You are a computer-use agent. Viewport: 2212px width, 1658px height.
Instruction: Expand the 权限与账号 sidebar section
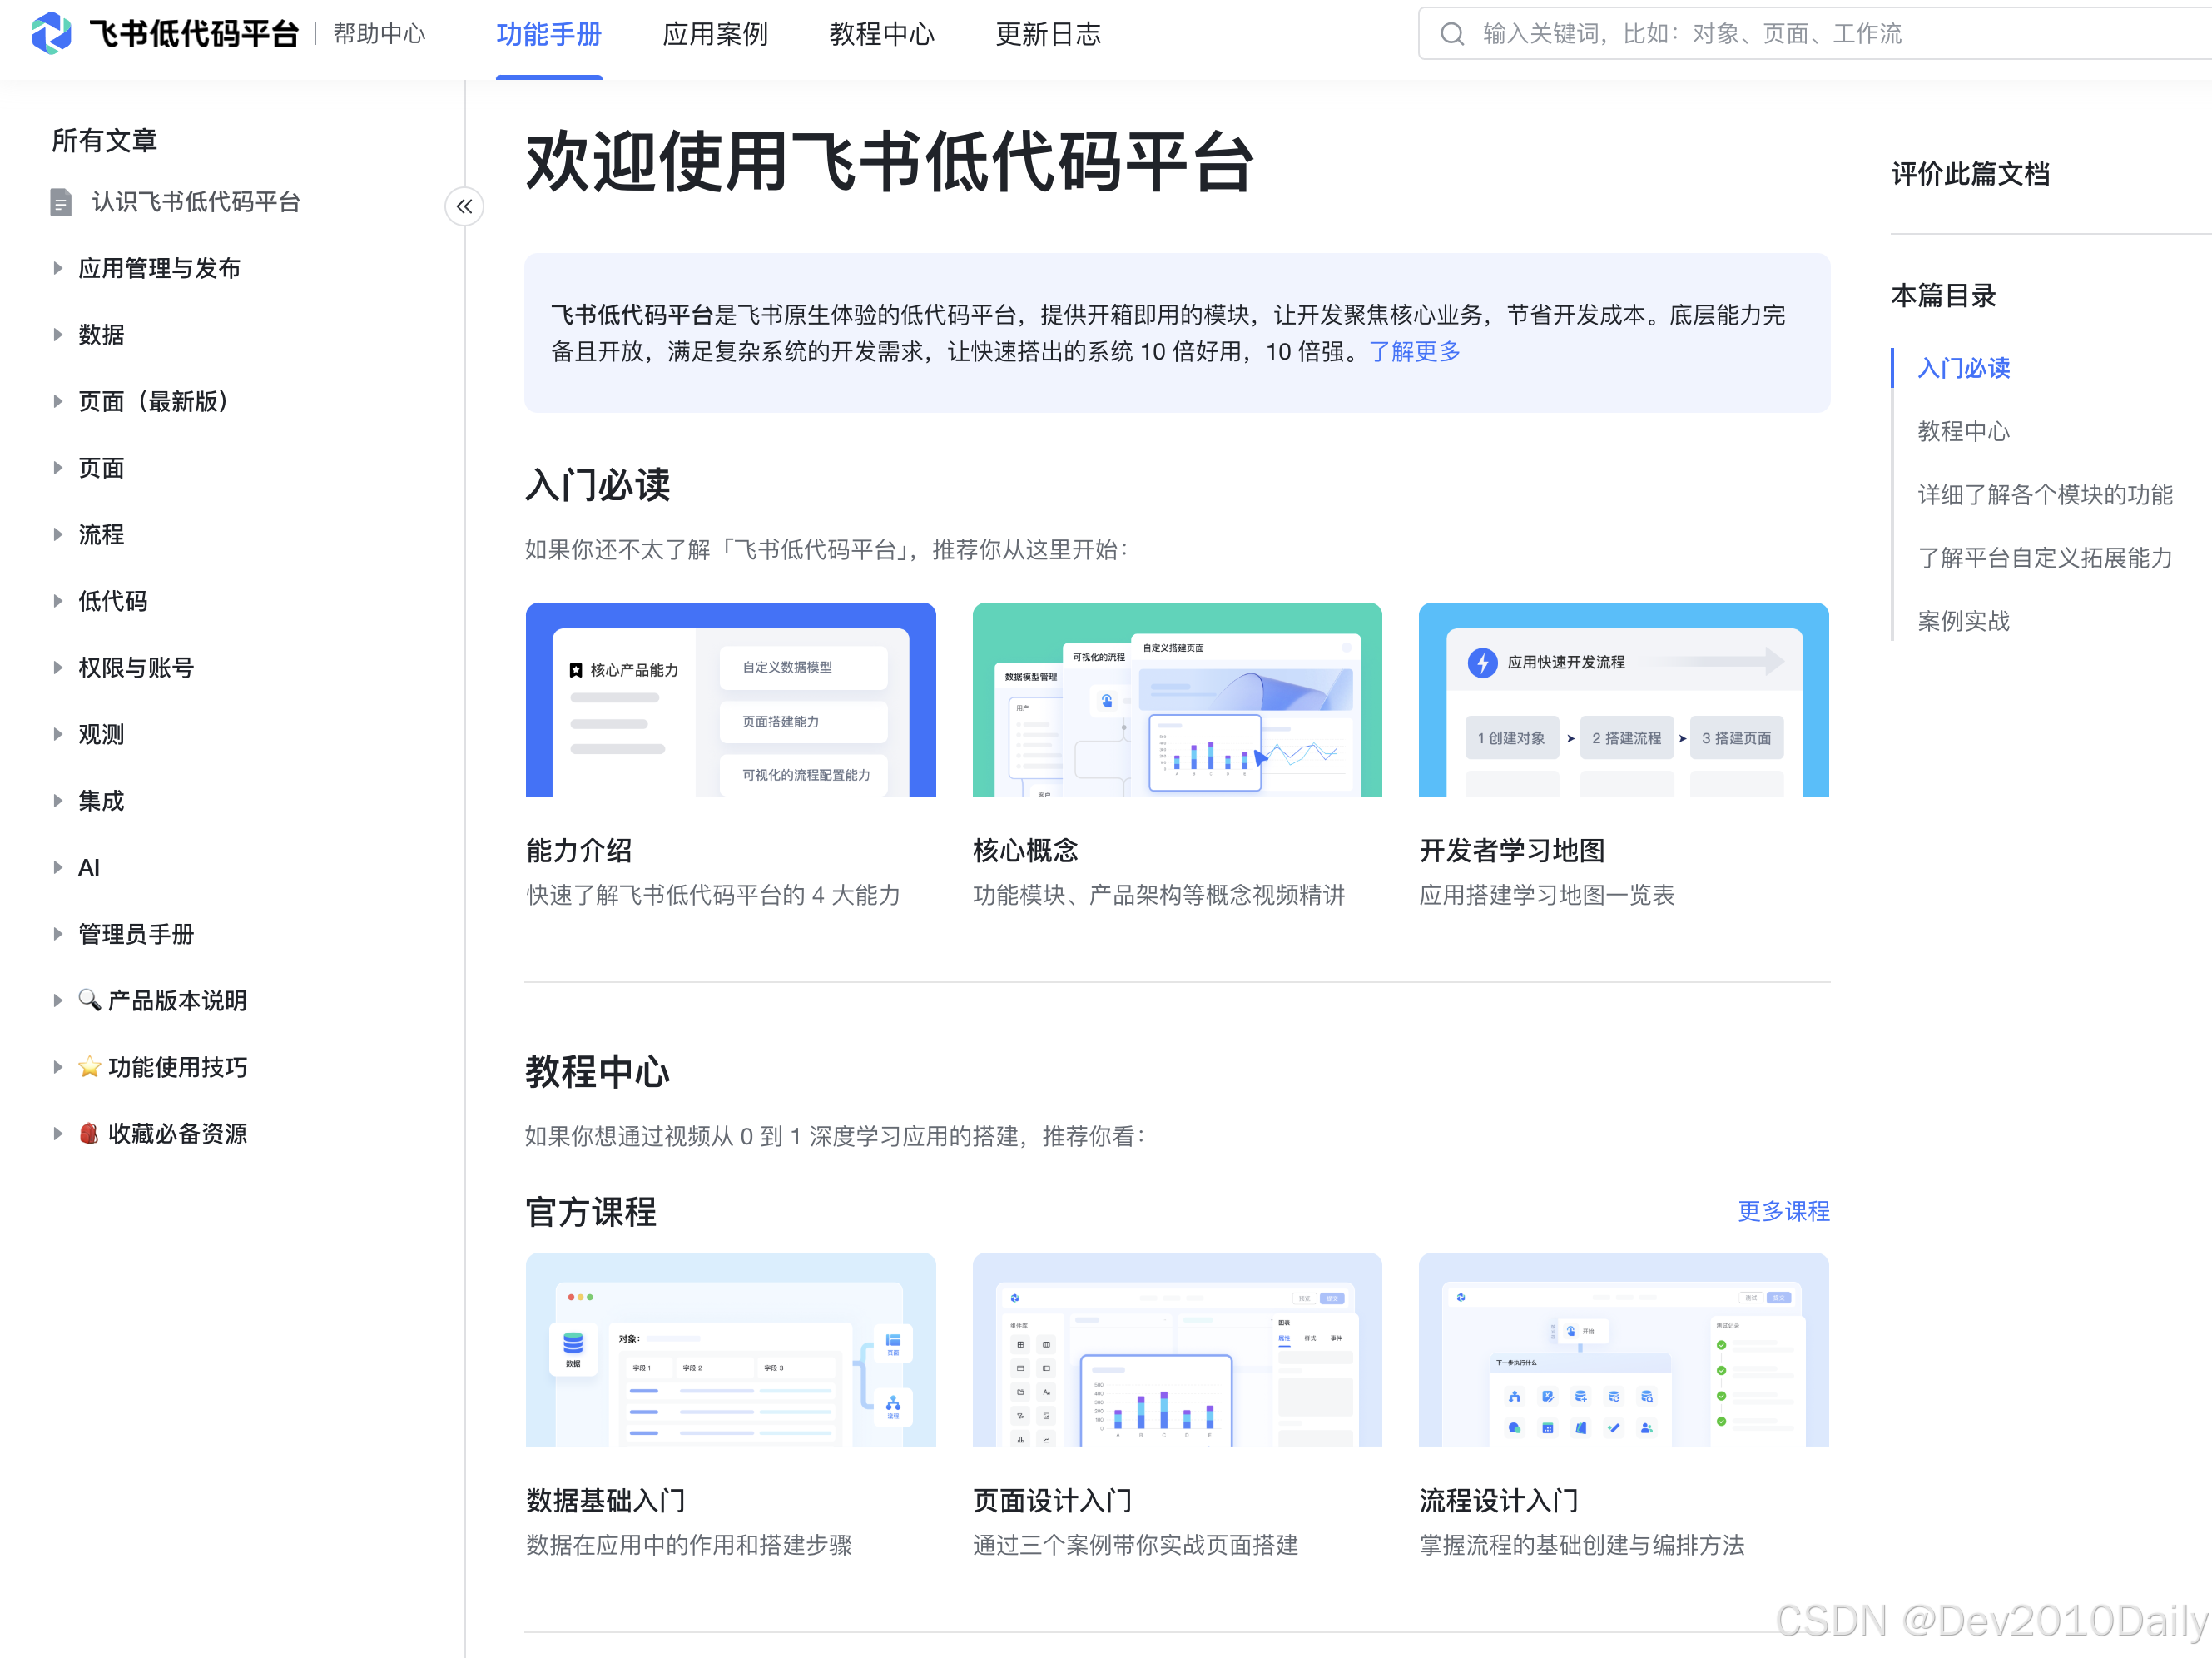pyautogui.click(x=58, y=667)
